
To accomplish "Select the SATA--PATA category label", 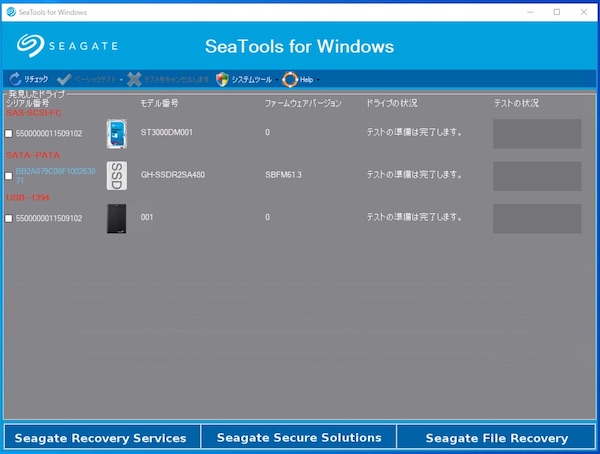I will pos(33,155).
